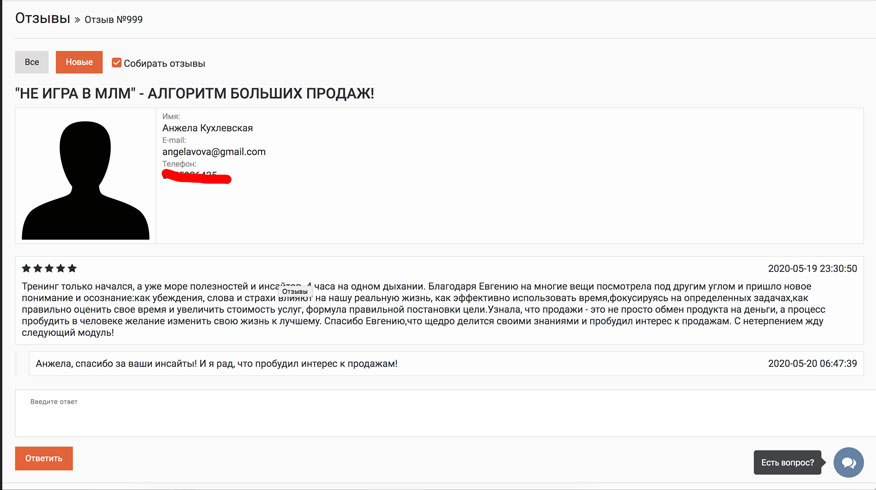This screenshot has width=876, height=490.
Task: Switch to the "Все" reviews filter
Action: [x=32, y=62]
